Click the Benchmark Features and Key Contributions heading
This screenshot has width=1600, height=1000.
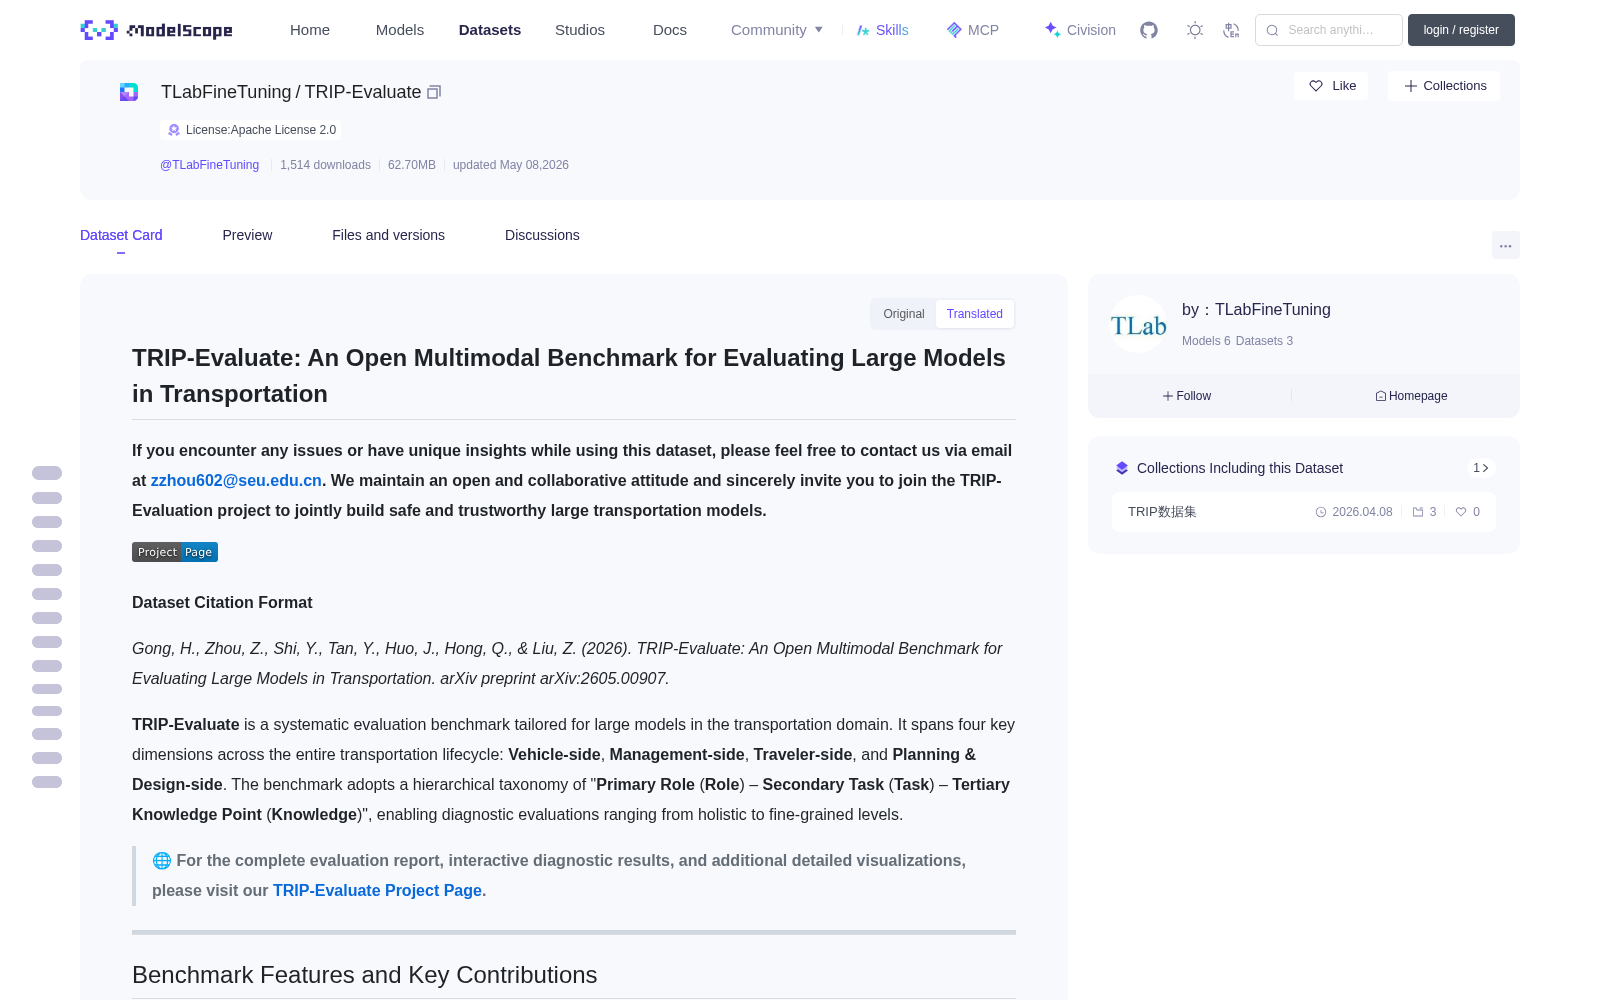(x=364, y=975)
